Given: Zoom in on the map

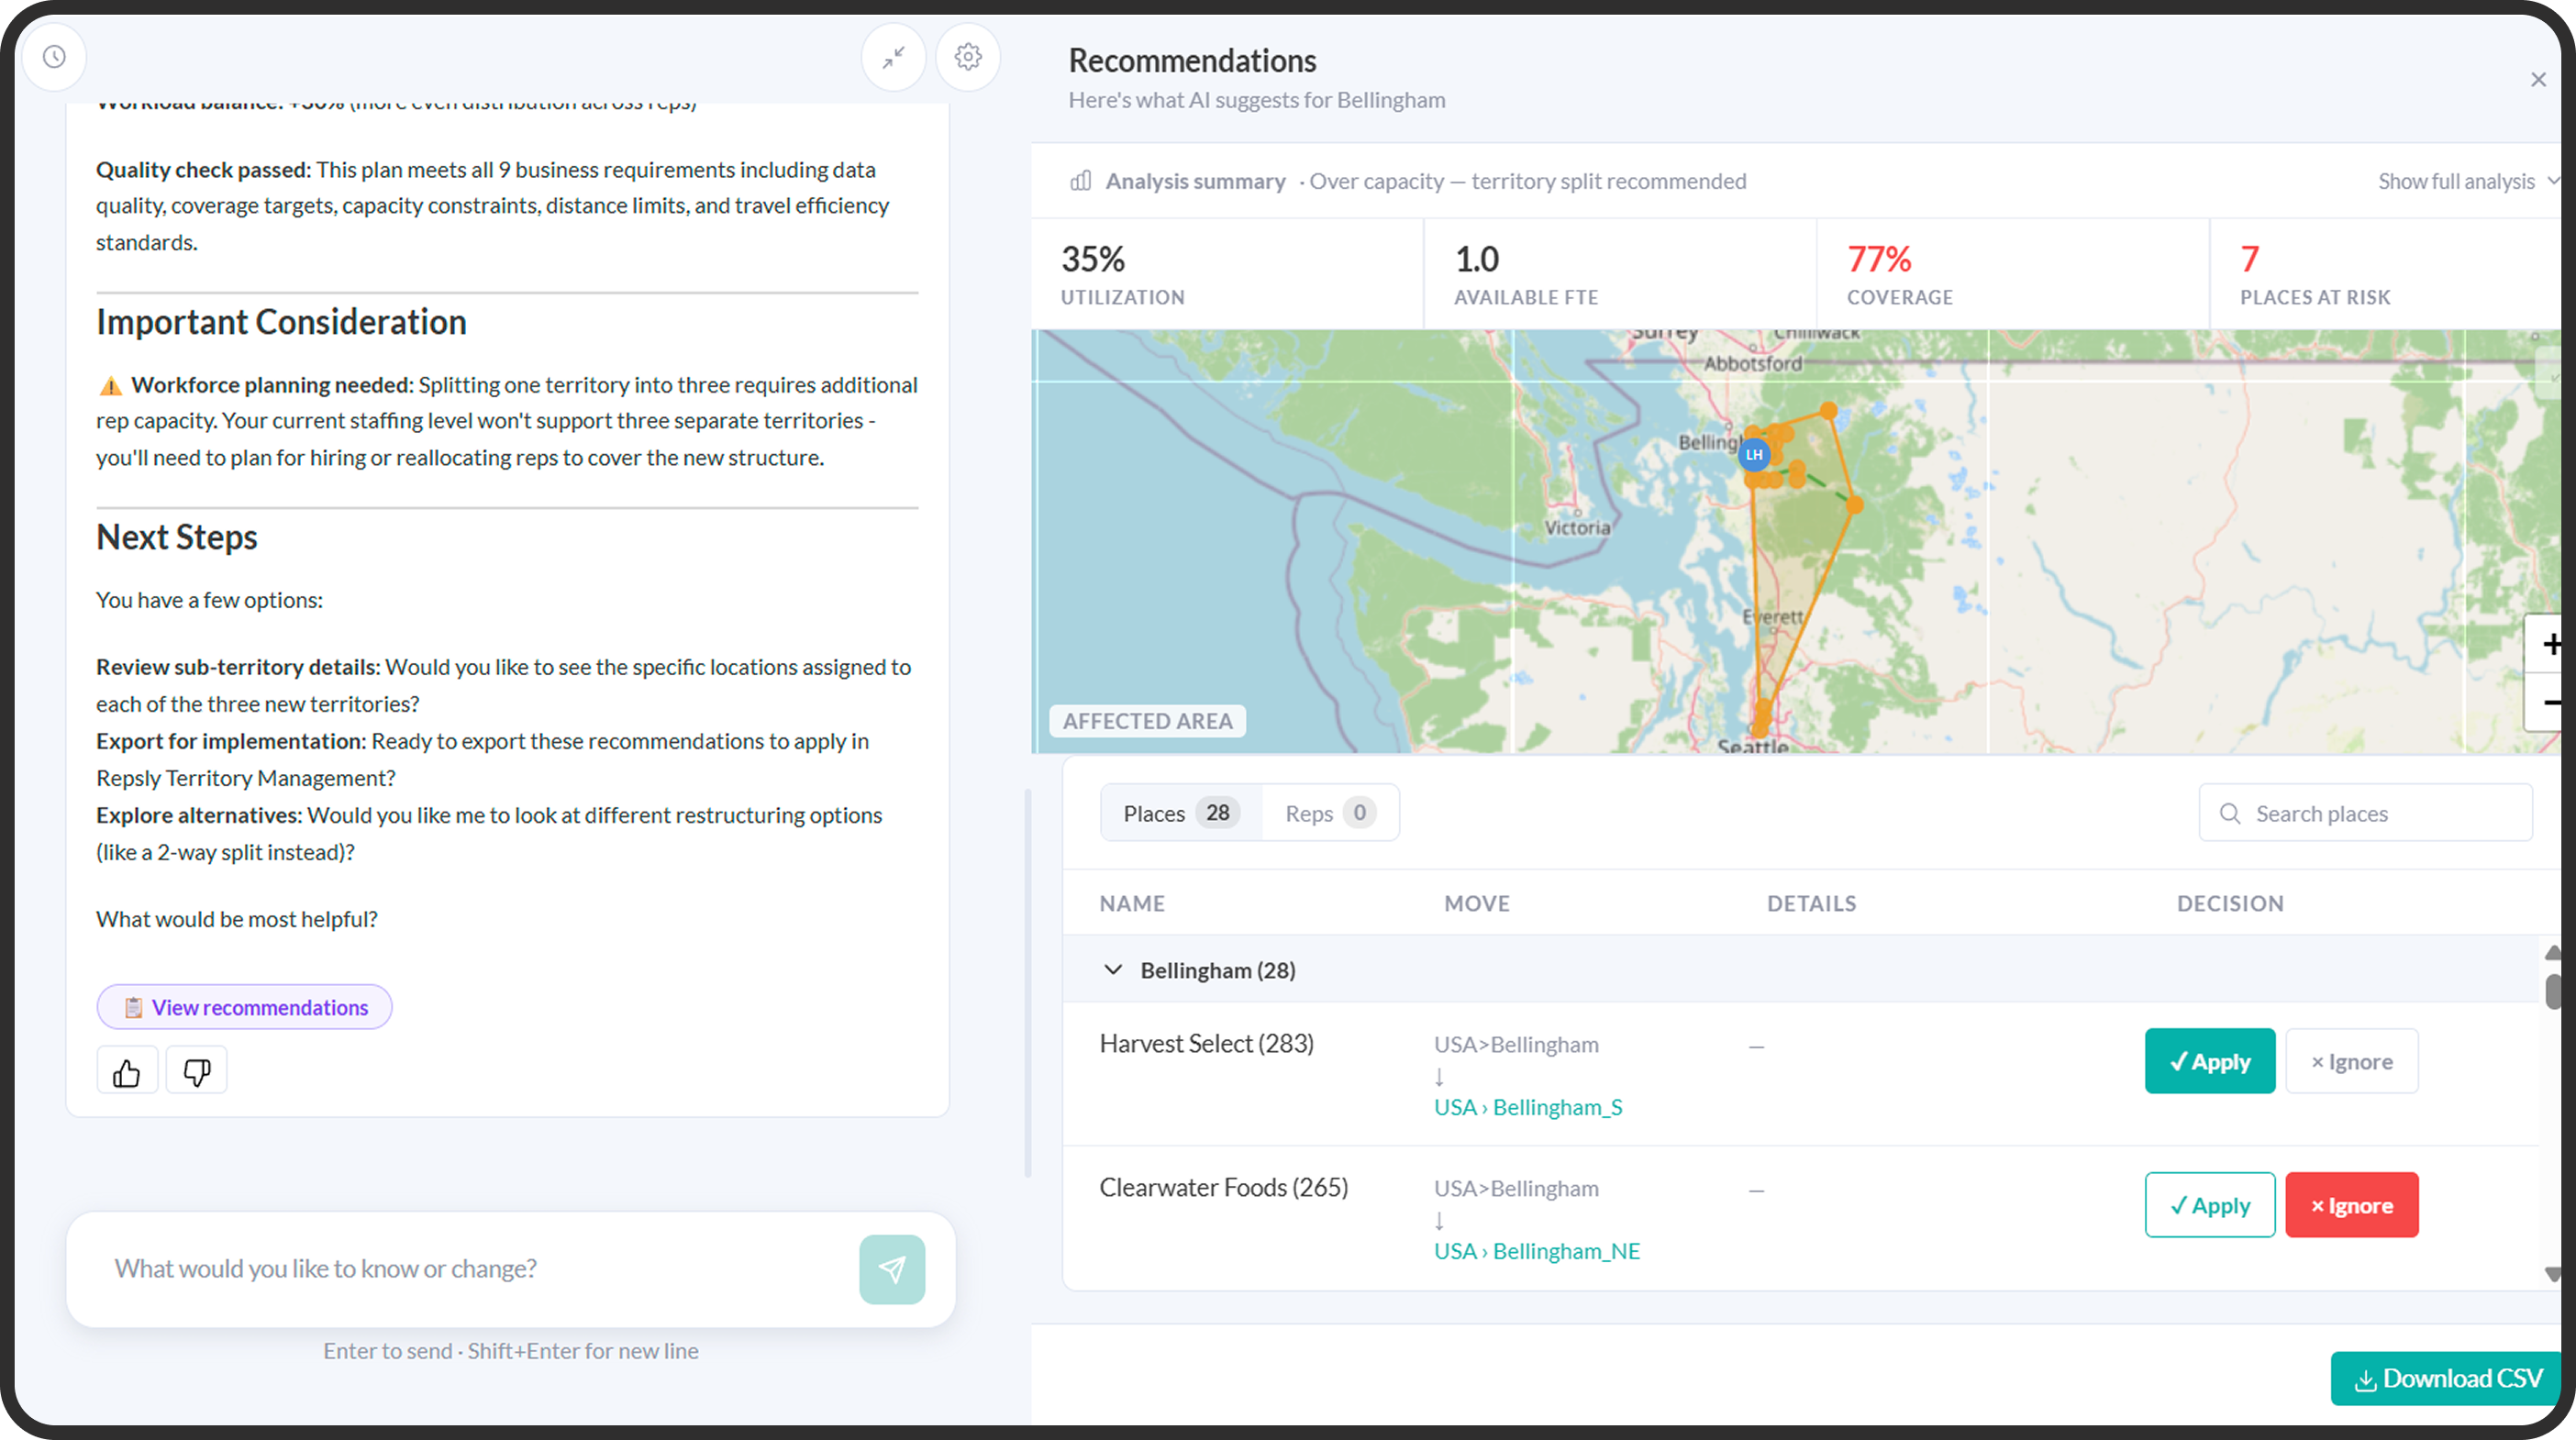Looking at the screenshot, I should tap(2549, 644).
